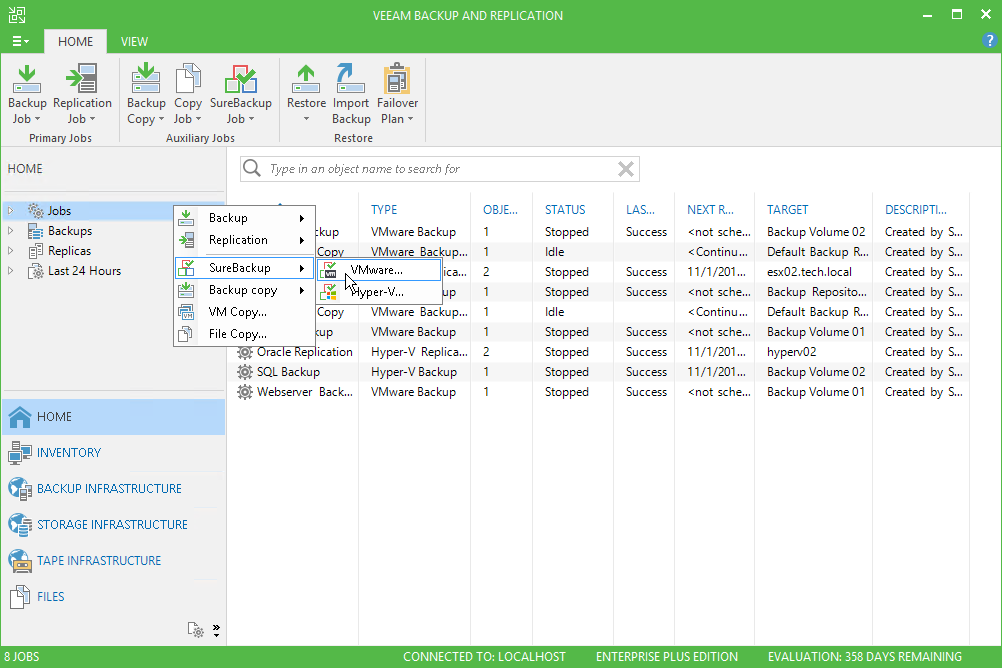Choose Backup in the context menu
This screenshot has width=1002, height=668.
tap(245, 218)
